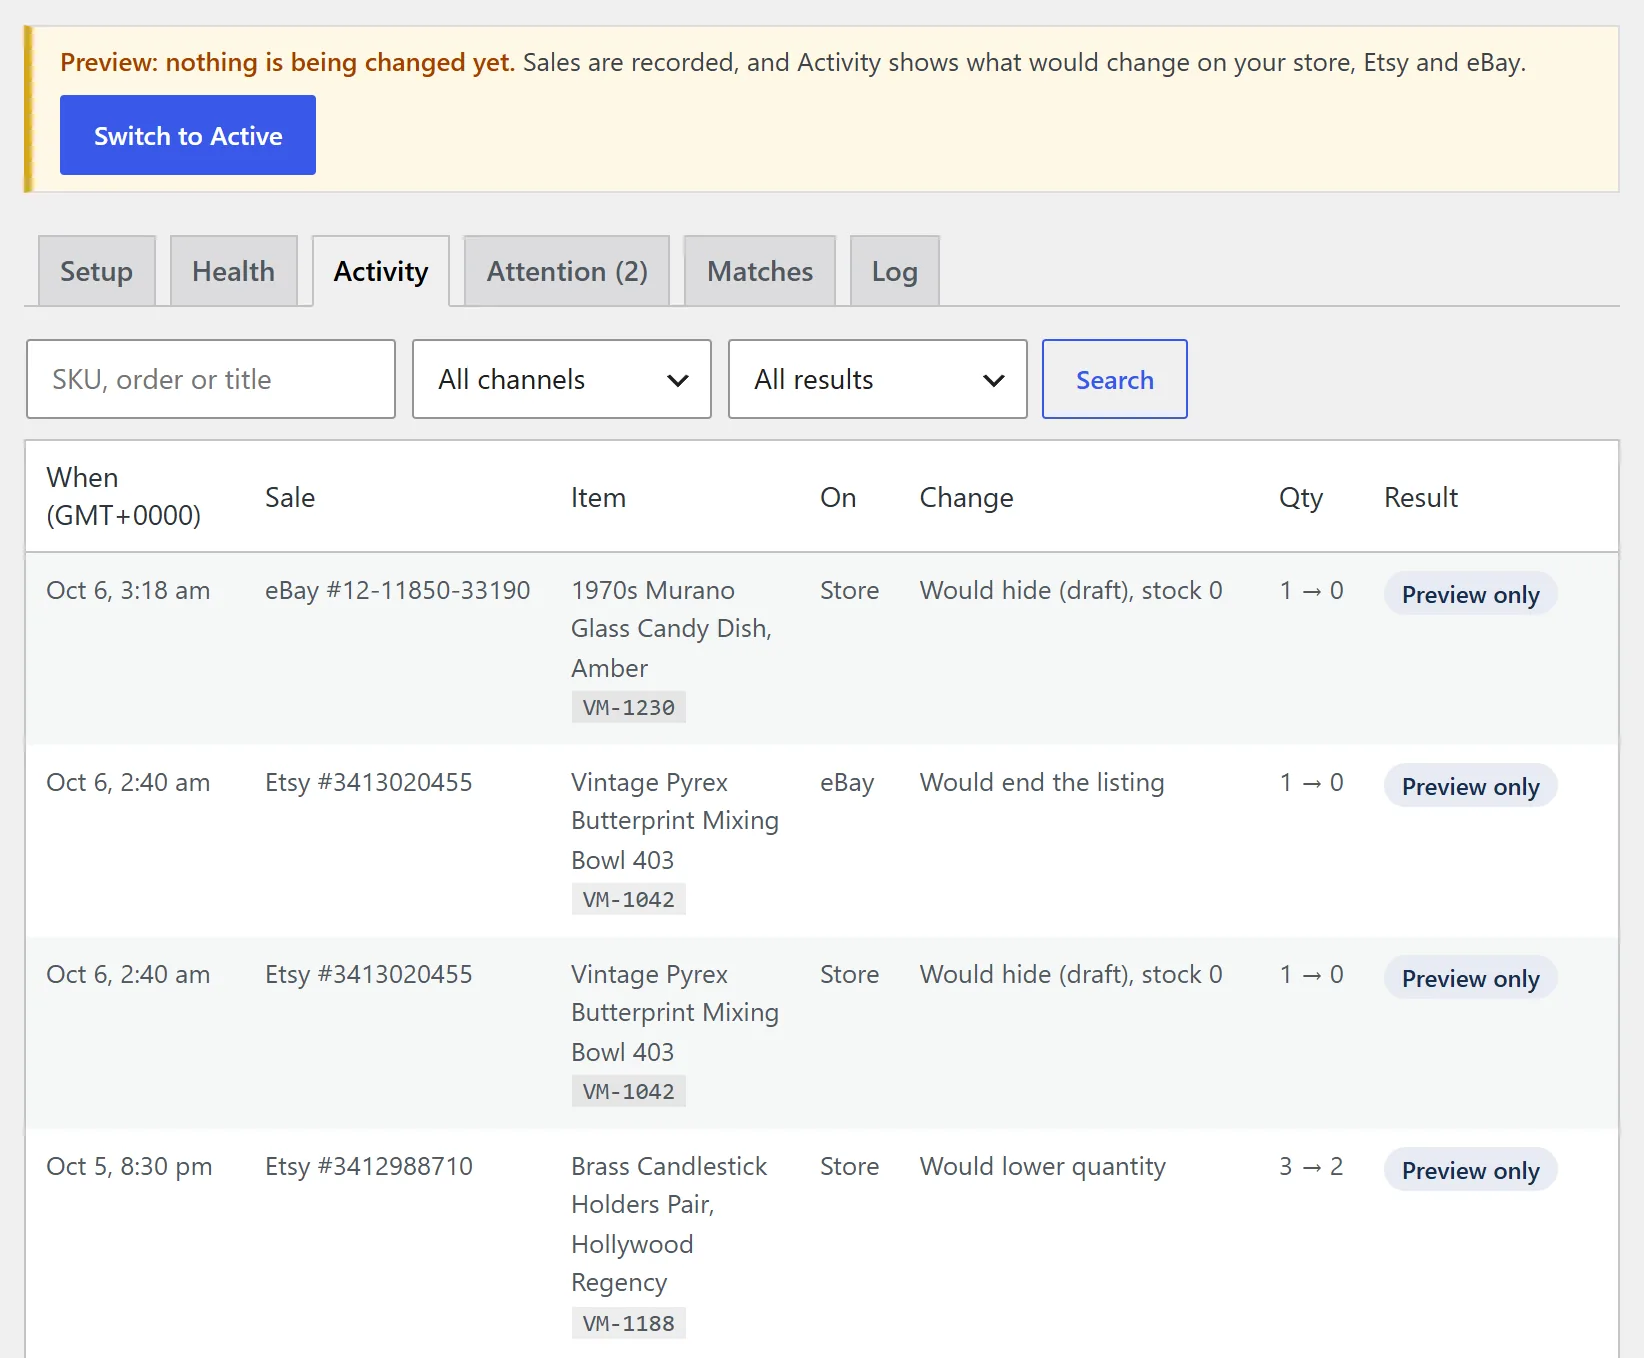Switch to the Matches tab
The image size is (1644, 1358).
(760, 271)
